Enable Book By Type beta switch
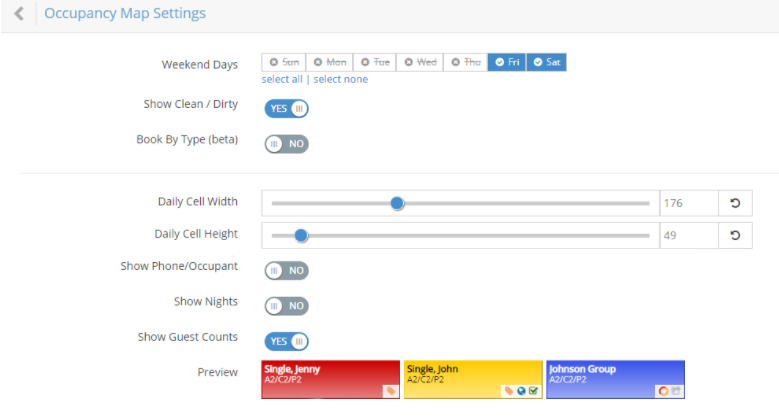Viewport: 779px width, 417px height. (x=286, y=144)
